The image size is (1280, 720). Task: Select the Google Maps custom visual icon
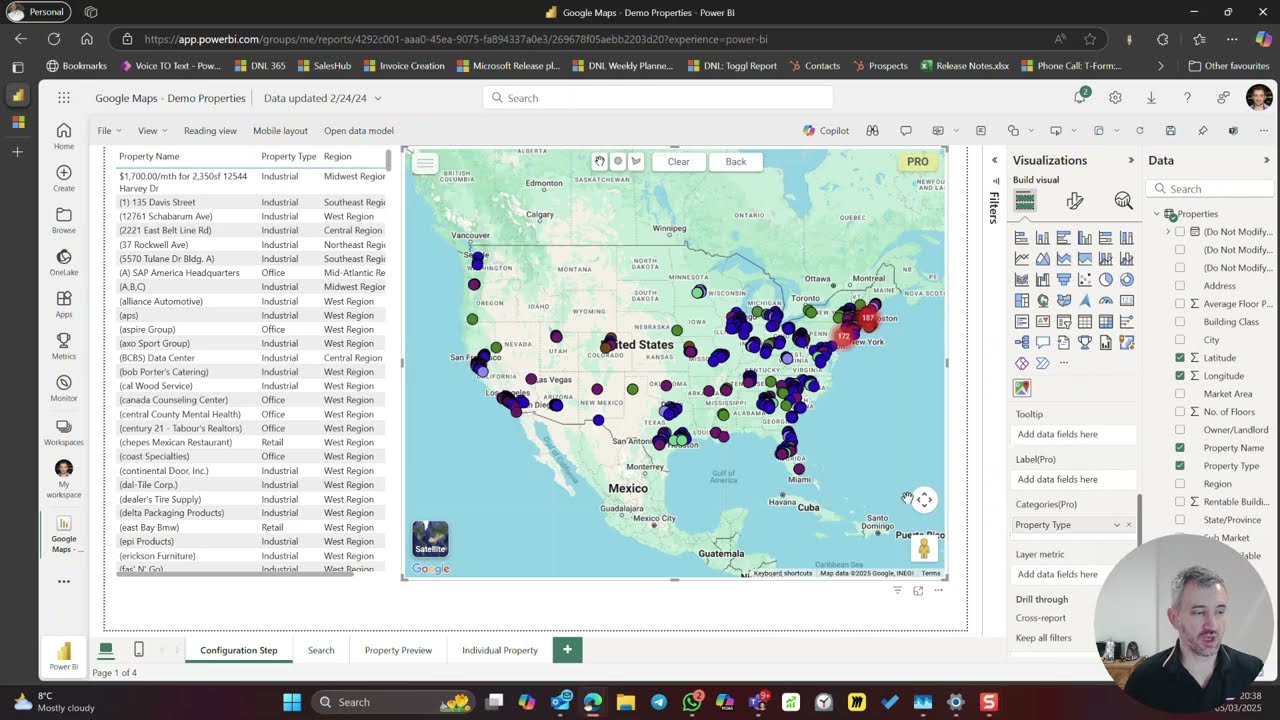pos(1022,388)
